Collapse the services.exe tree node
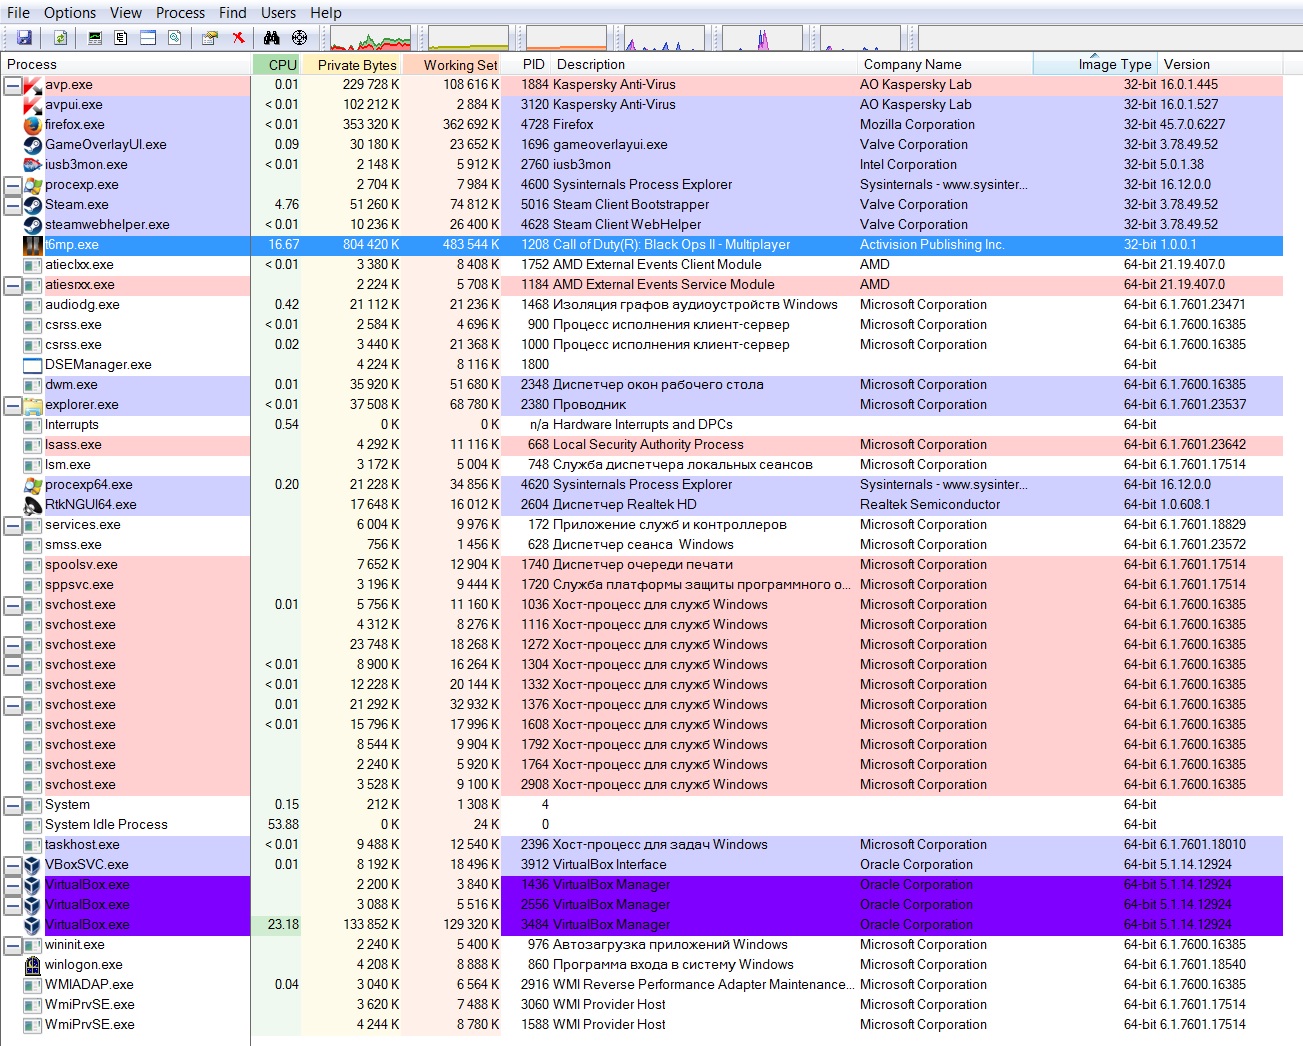This screenshot has height=1046, width=1303. point(12,525)
